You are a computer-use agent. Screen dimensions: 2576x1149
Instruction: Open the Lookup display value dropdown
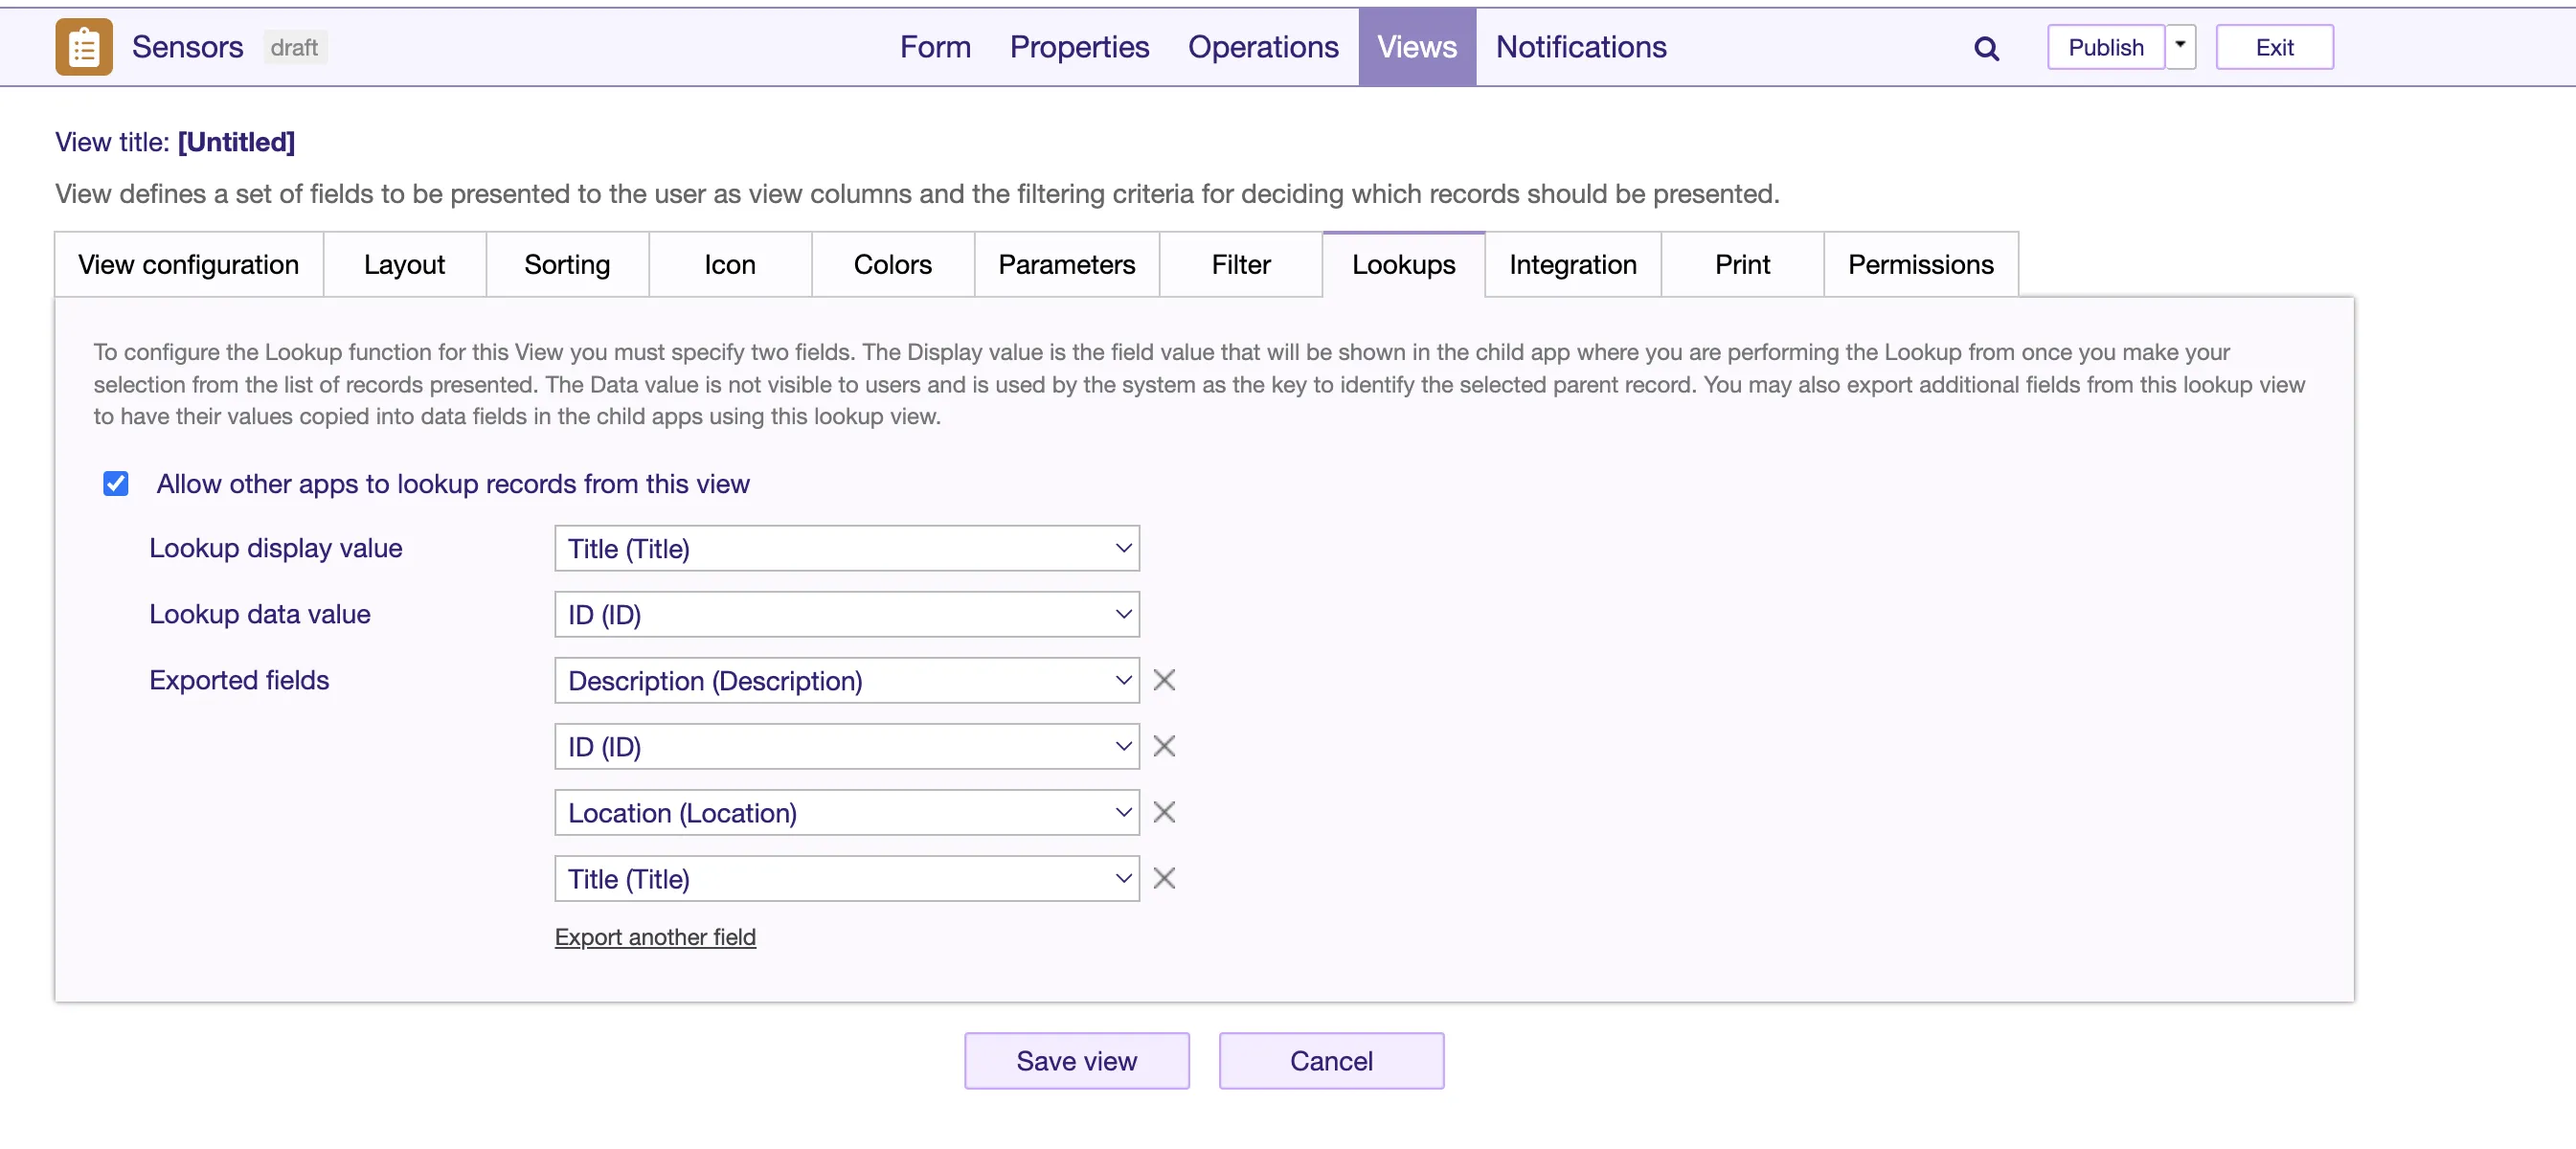tap(846, 548)
